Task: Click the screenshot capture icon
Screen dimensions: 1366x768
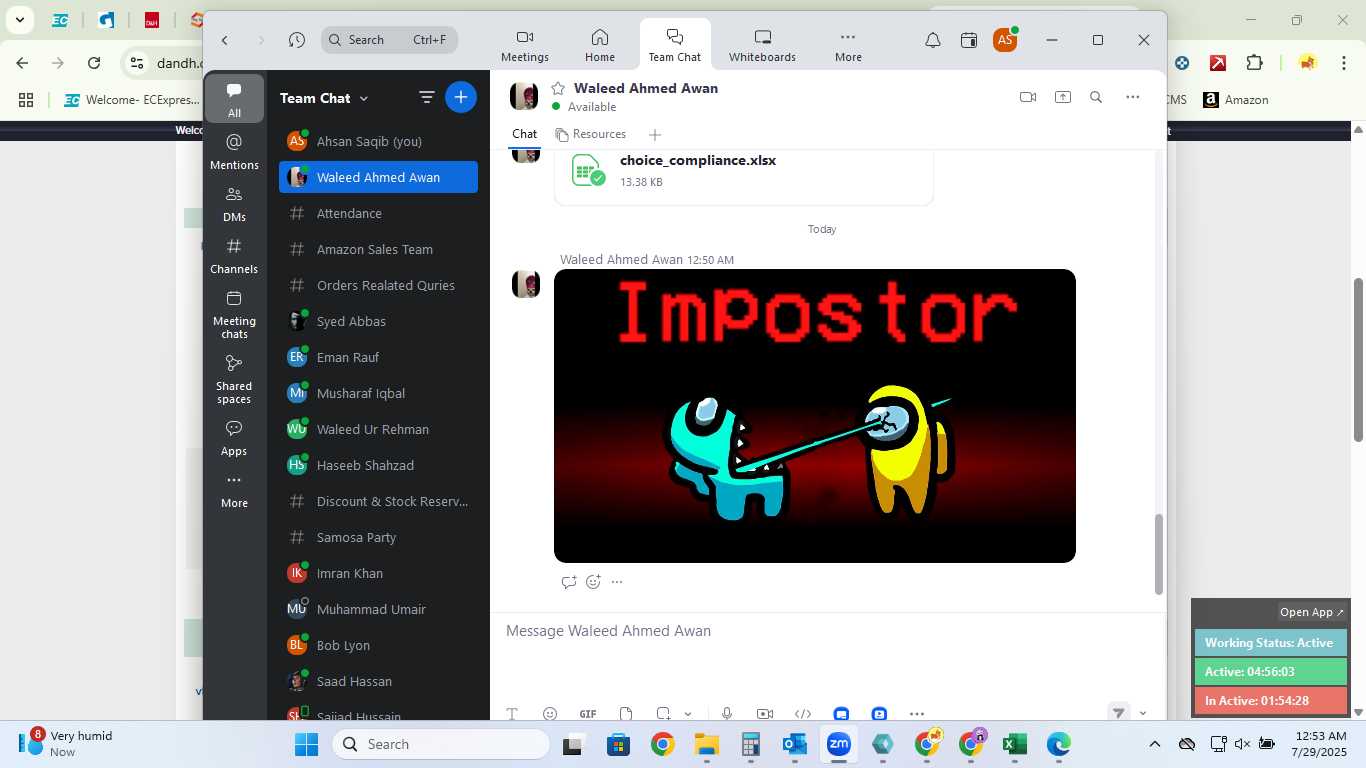Action: (663, 714)
